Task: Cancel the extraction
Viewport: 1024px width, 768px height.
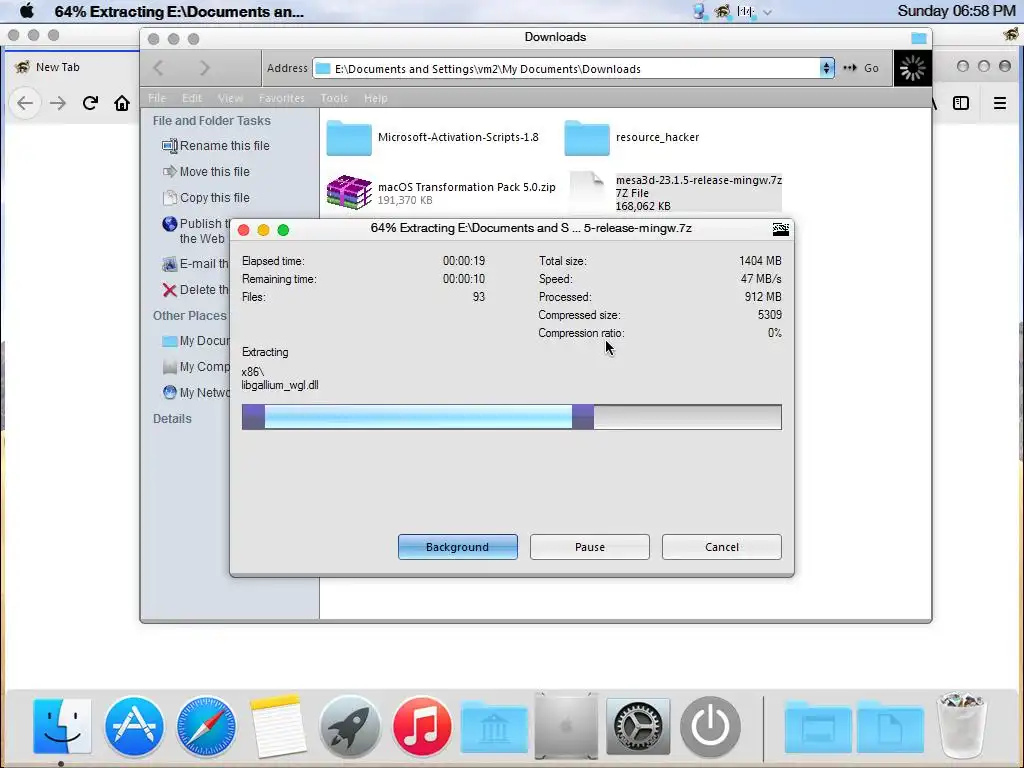Action: pyautogui.click(x=722, y=547)
